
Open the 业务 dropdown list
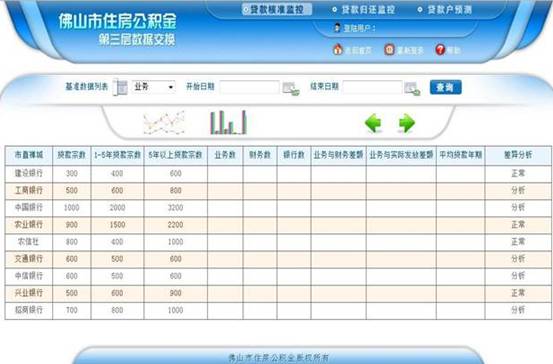click(153, 87)
